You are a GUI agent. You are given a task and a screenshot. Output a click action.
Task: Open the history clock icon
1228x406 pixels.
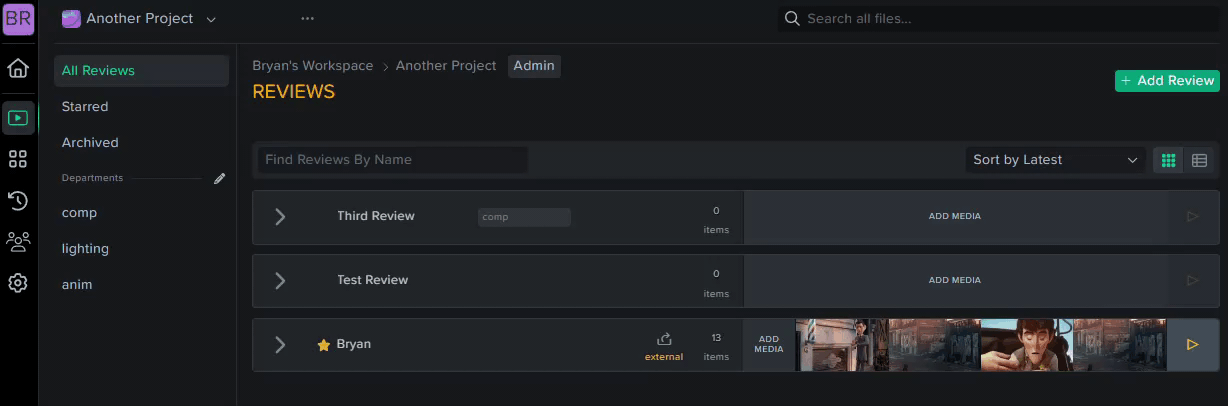tap(17, 200)
